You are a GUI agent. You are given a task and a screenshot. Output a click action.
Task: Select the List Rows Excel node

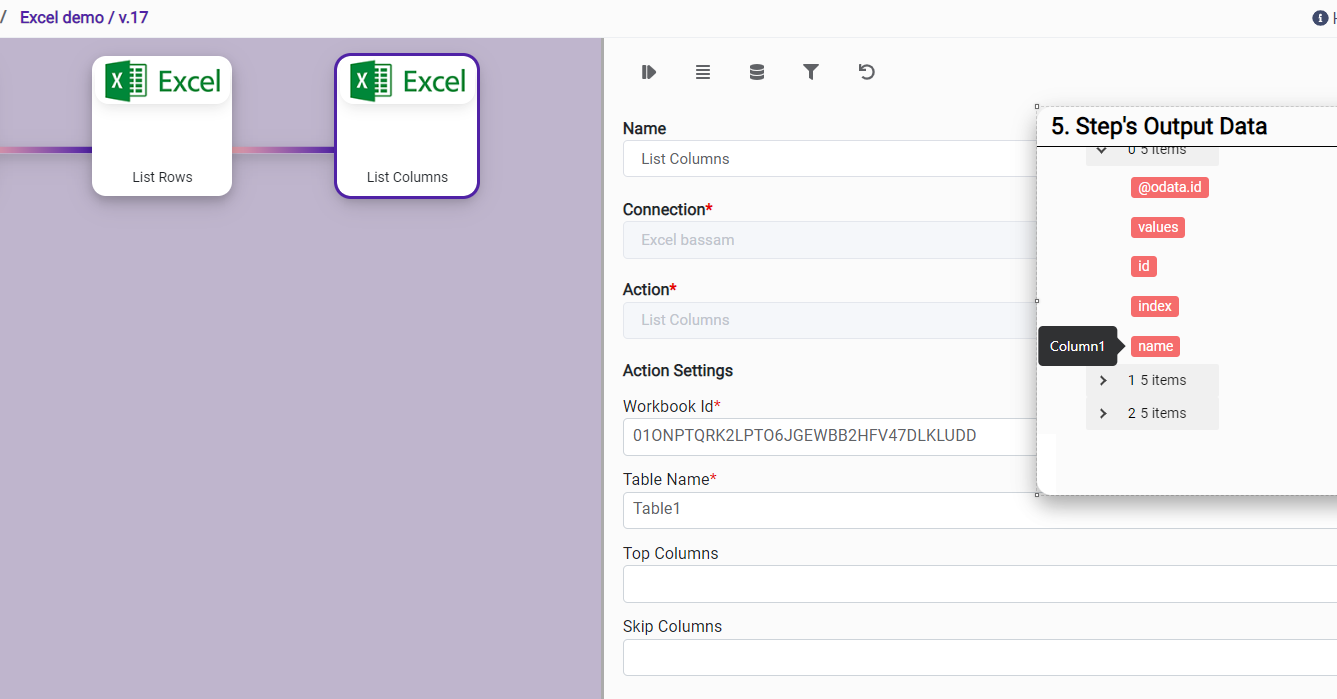point(162,126)
